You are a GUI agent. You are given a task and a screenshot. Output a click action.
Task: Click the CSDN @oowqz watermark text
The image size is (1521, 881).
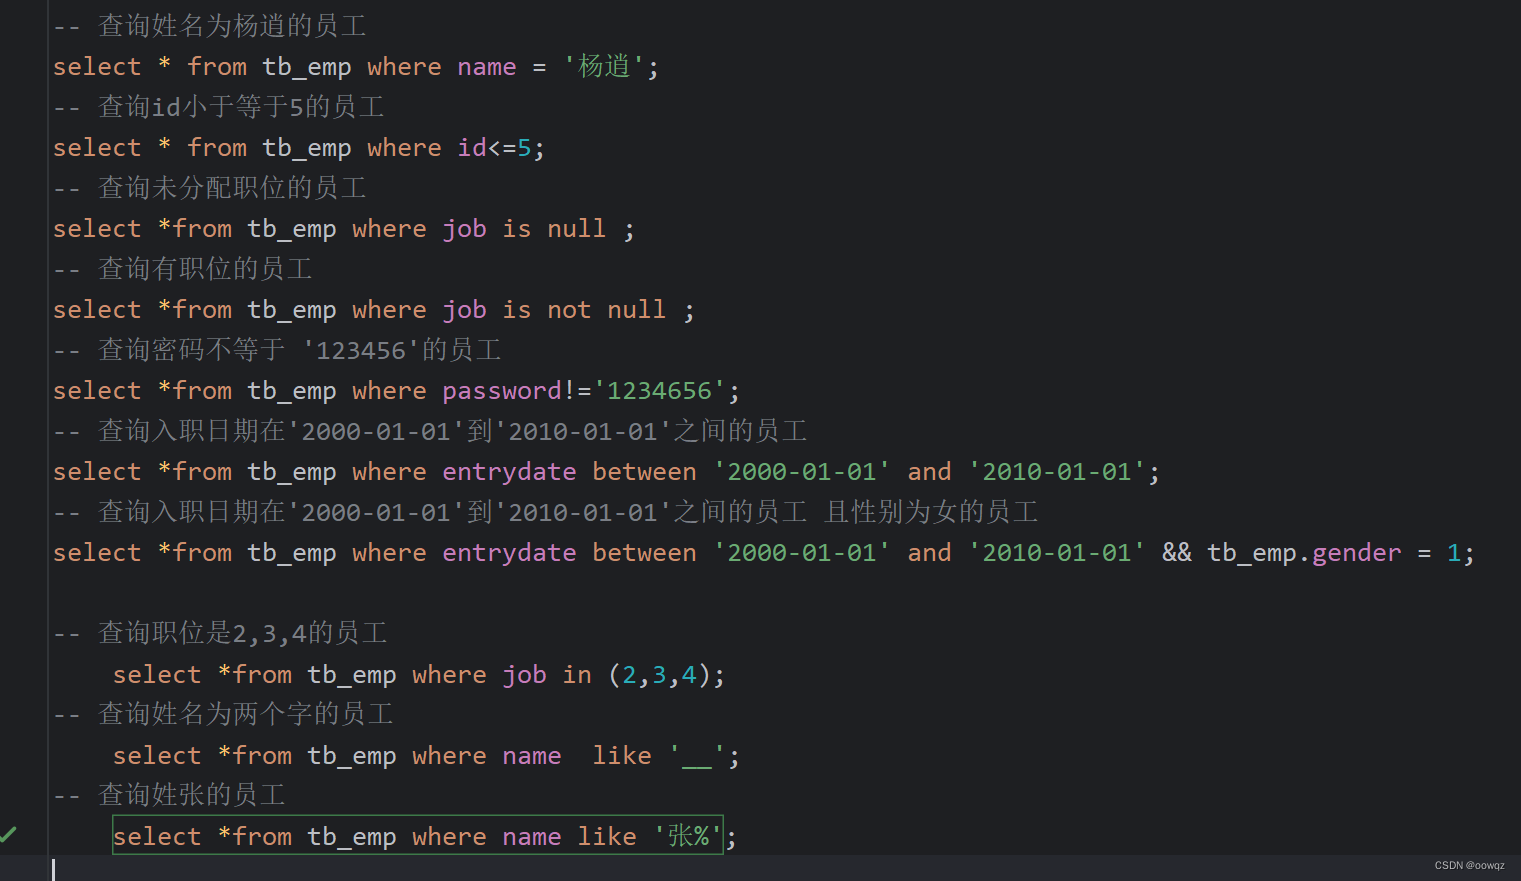(1468, 865)
